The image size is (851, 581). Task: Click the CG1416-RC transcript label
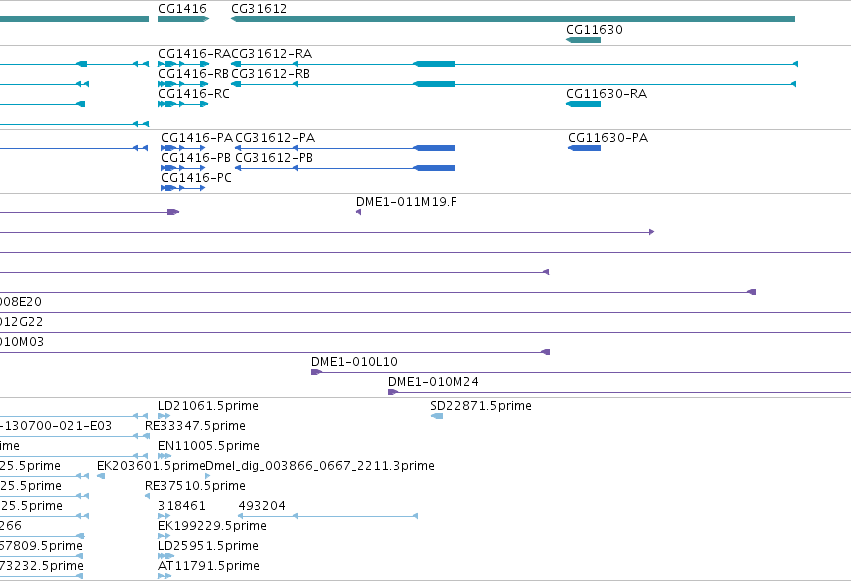(x=194, y=94)
